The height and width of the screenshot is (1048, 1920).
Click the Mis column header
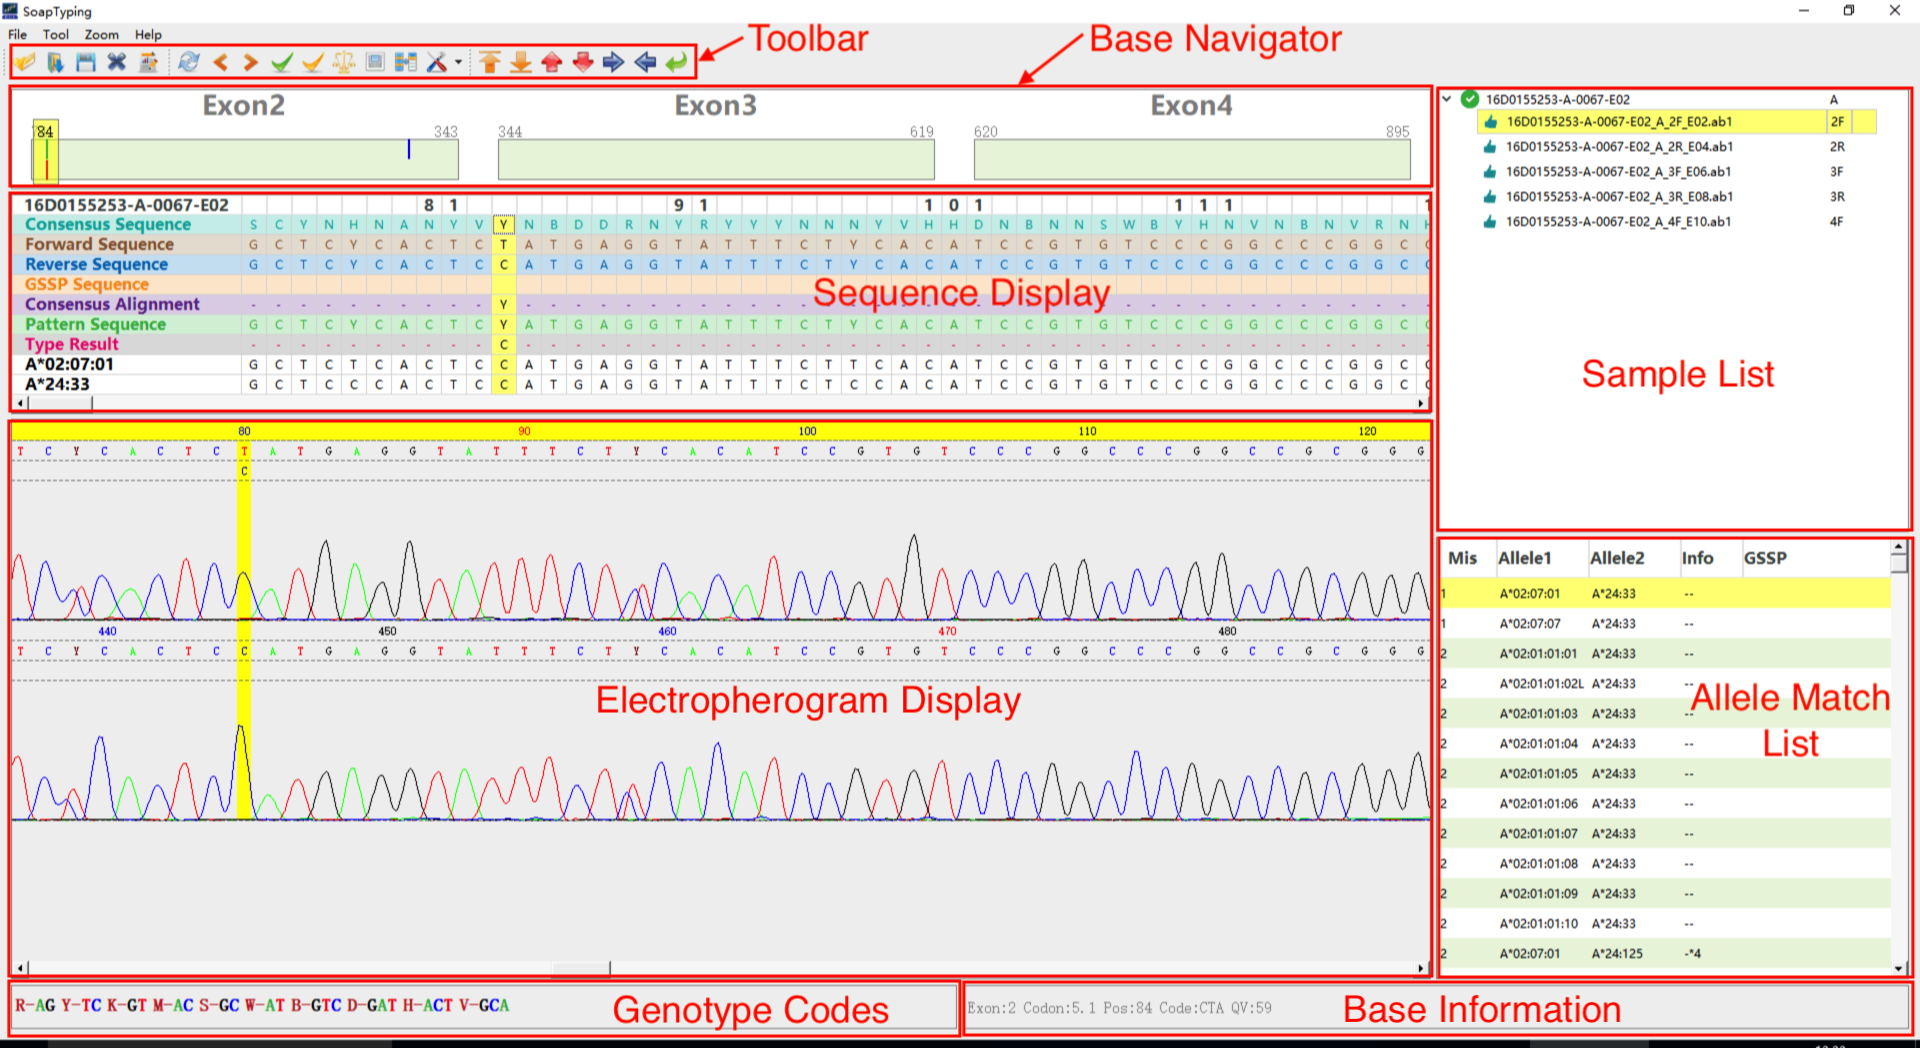[1462, 558]
